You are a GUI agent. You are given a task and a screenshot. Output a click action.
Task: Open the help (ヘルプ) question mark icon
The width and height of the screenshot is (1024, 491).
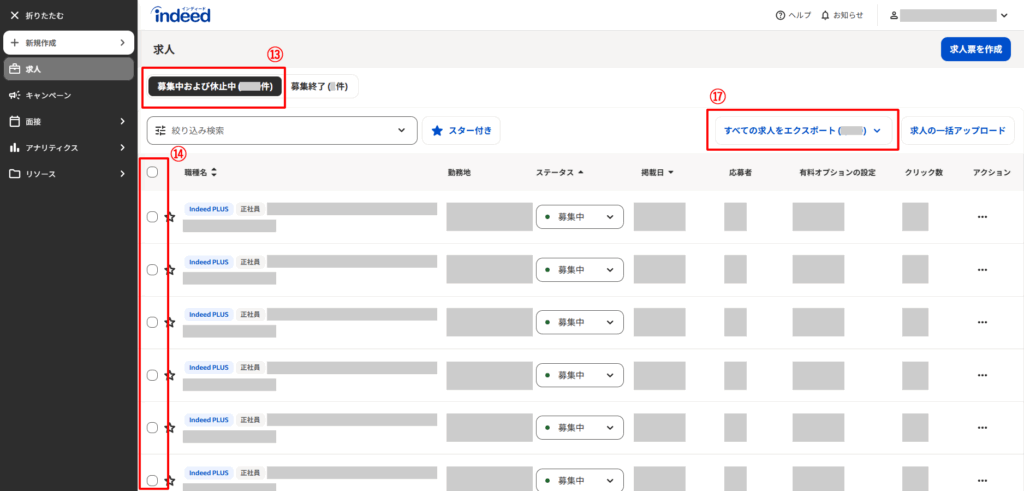coord(780,16)
